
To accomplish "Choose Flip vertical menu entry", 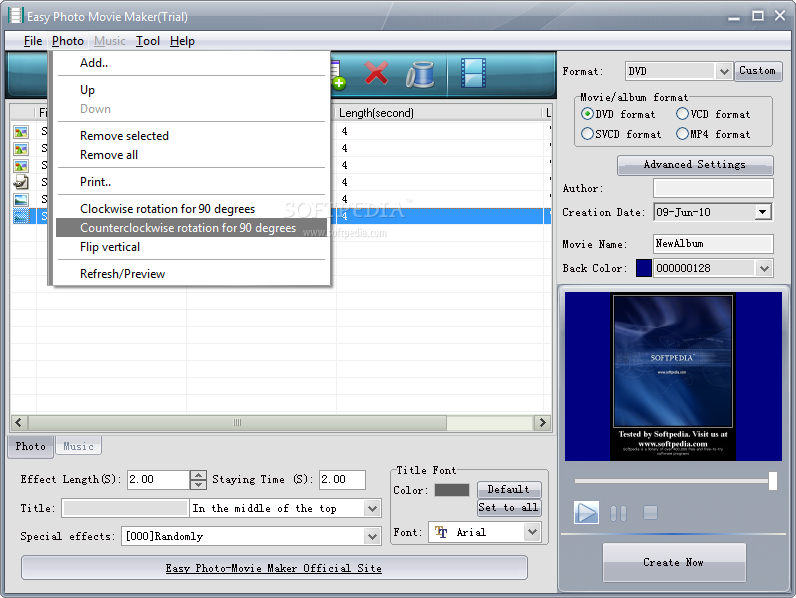I will coord(191,247).
